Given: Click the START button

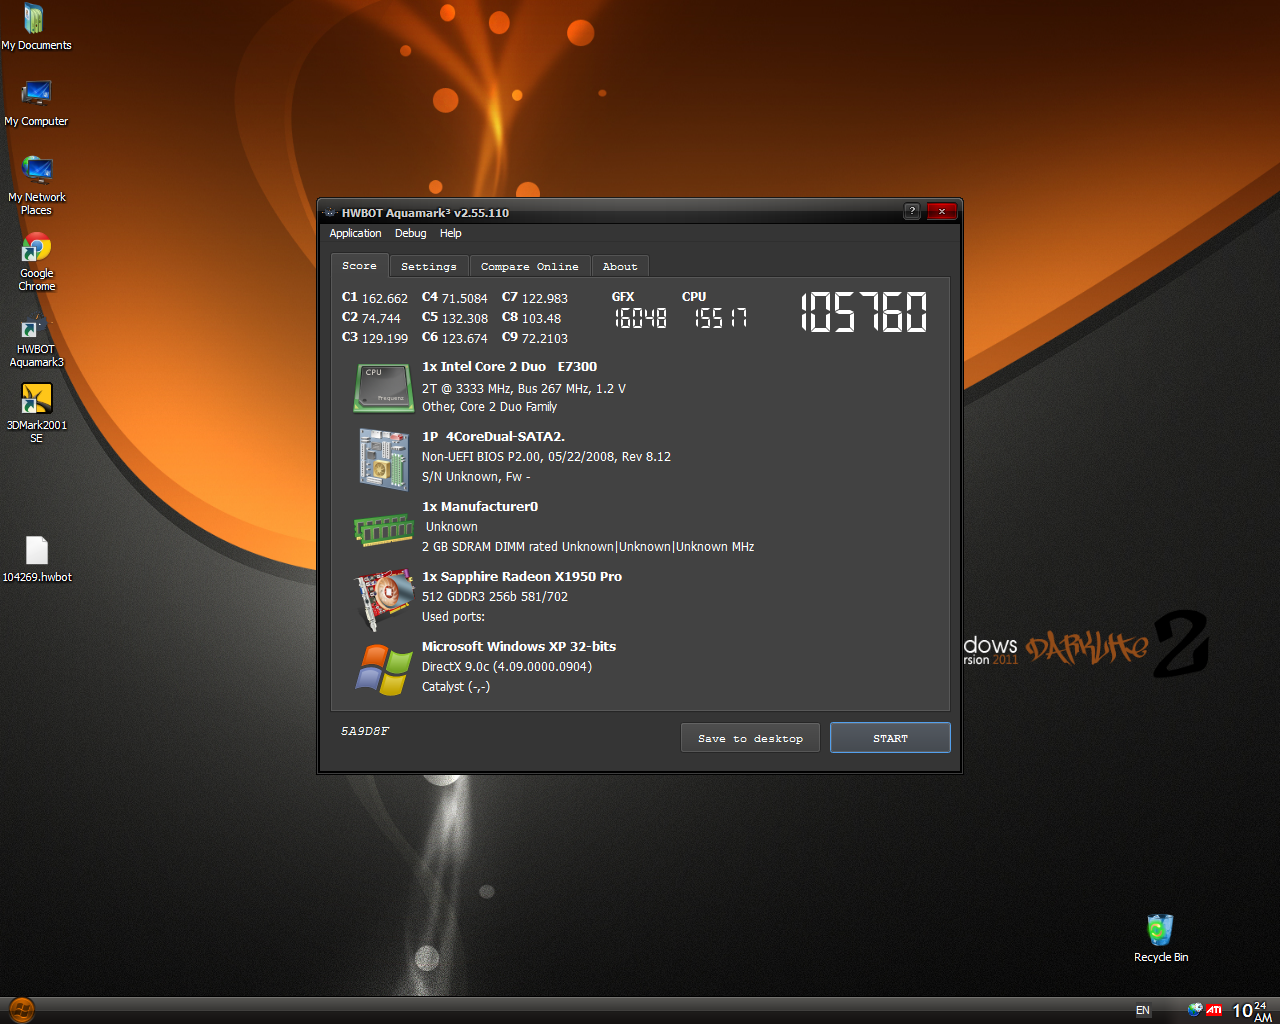Looking at the screenshot, I should point(890,738).
